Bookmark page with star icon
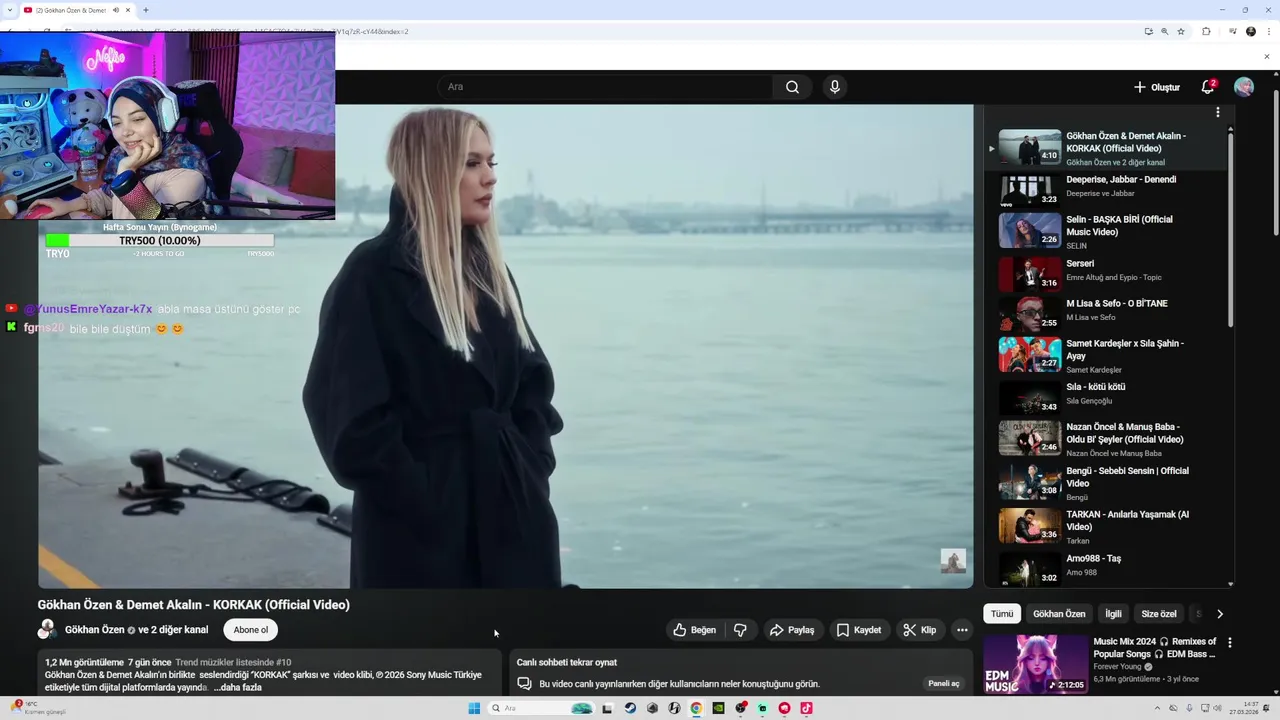This screenshot has height=720, width=1280. pyautogui.click(x=1181, y=31)
